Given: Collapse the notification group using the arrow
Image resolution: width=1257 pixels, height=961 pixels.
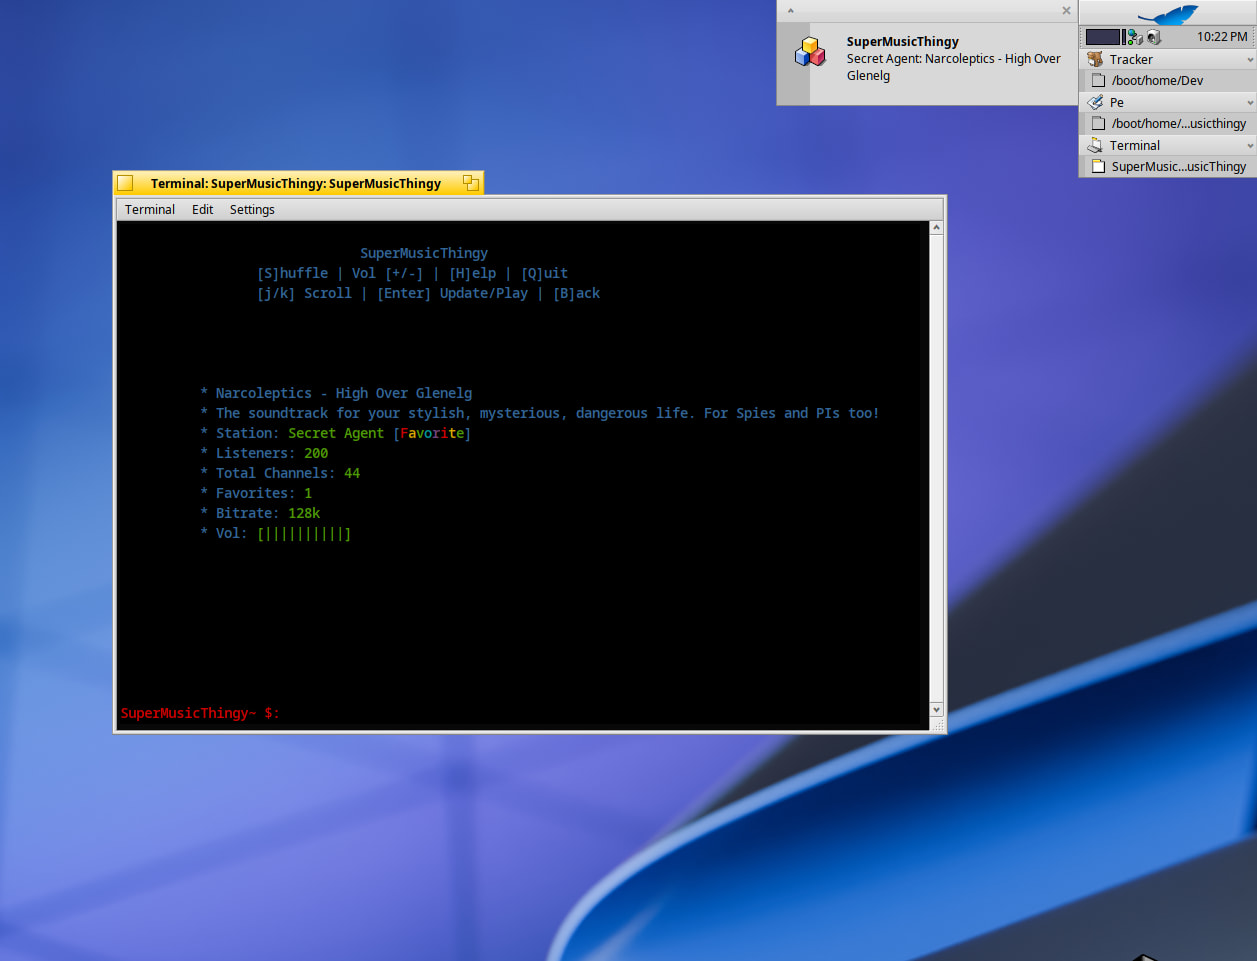Looking at the screenshot, I should 790,11.
